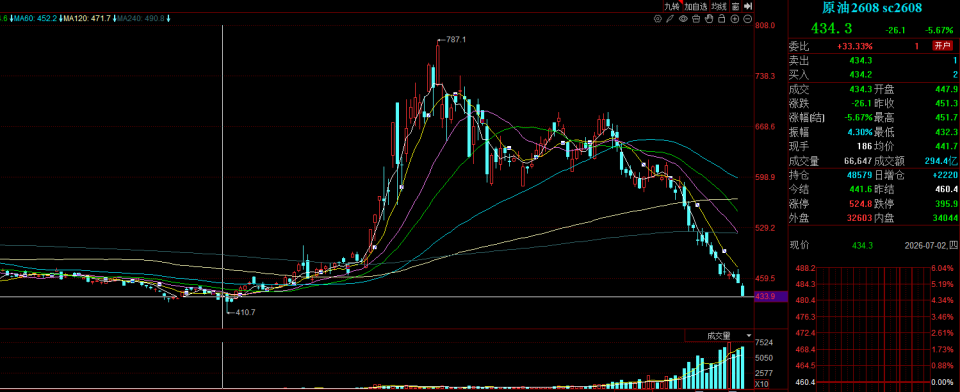Image resolution: width=960 pixels, height=392 pixels.
Task: Click the 日增仓 value +2220
Action: coord(945,175)
